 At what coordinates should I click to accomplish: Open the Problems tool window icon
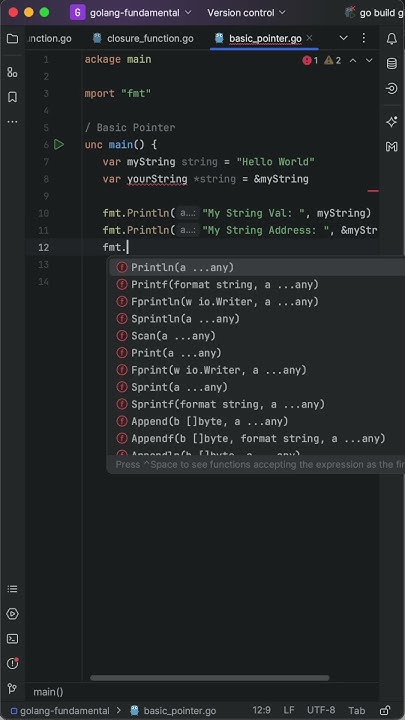pyautogui.click(x=12, y=664)
